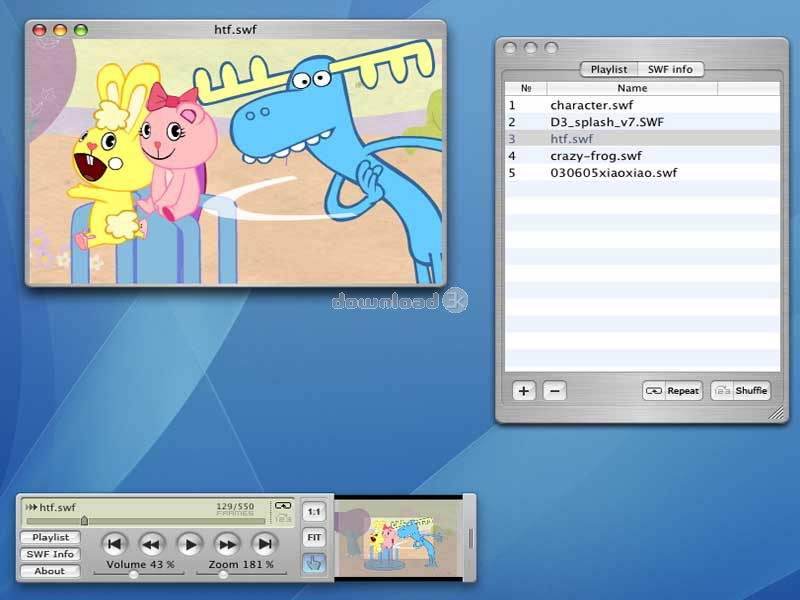Switch to the SWF info tab
800x600 pixels.
(x=670, y=69)
